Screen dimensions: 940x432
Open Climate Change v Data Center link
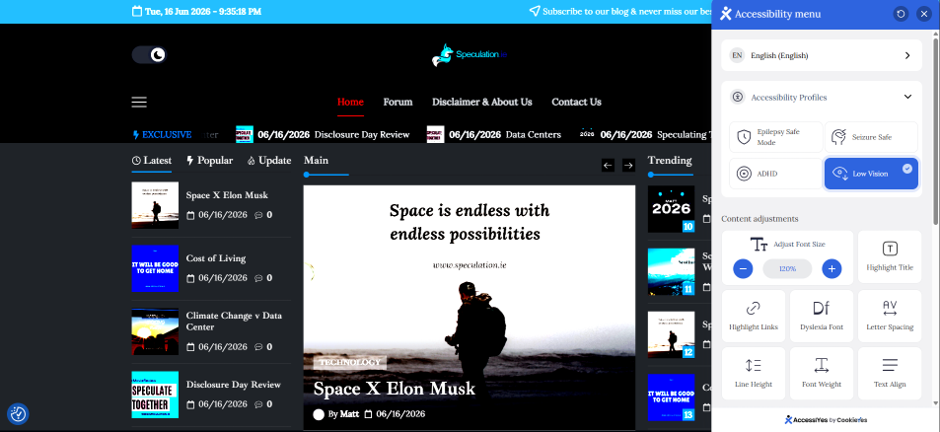click(234, 321)
